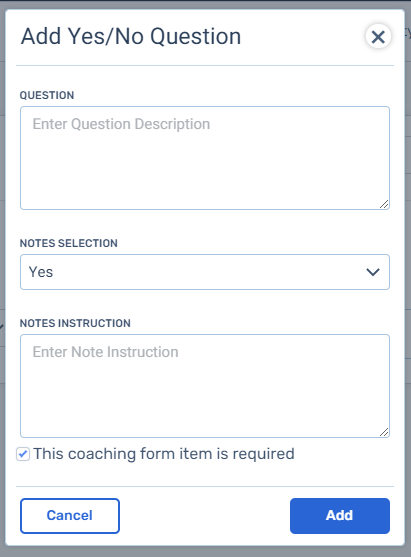Click the NOTES INSTRUCTION field label
411x557 pixels.
pyautogui.click(x=75, y=323)
